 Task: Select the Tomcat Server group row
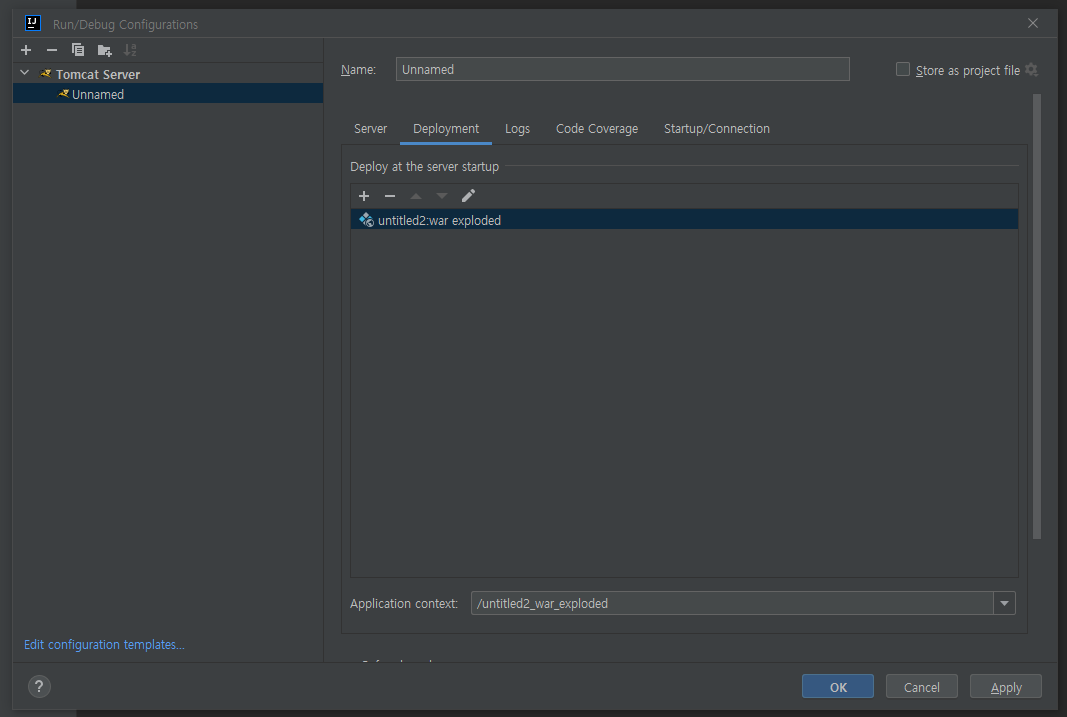tap(168, 73)
